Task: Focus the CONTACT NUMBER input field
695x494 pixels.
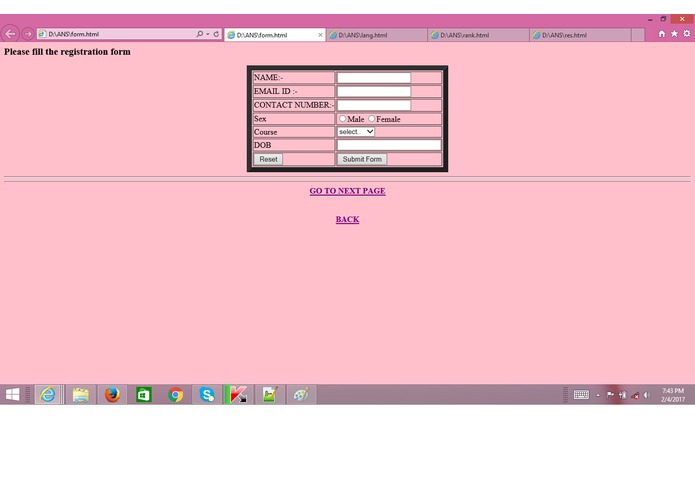Action: [374, 105]
